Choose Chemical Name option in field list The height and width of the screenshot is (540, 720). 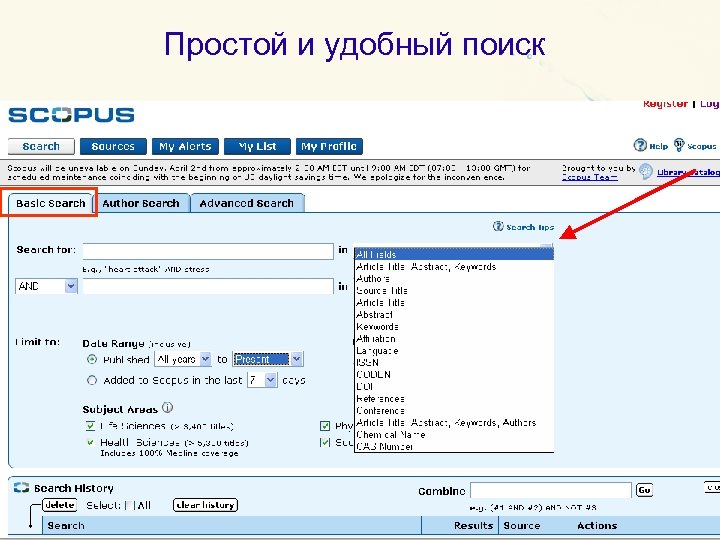click(454, 434)
